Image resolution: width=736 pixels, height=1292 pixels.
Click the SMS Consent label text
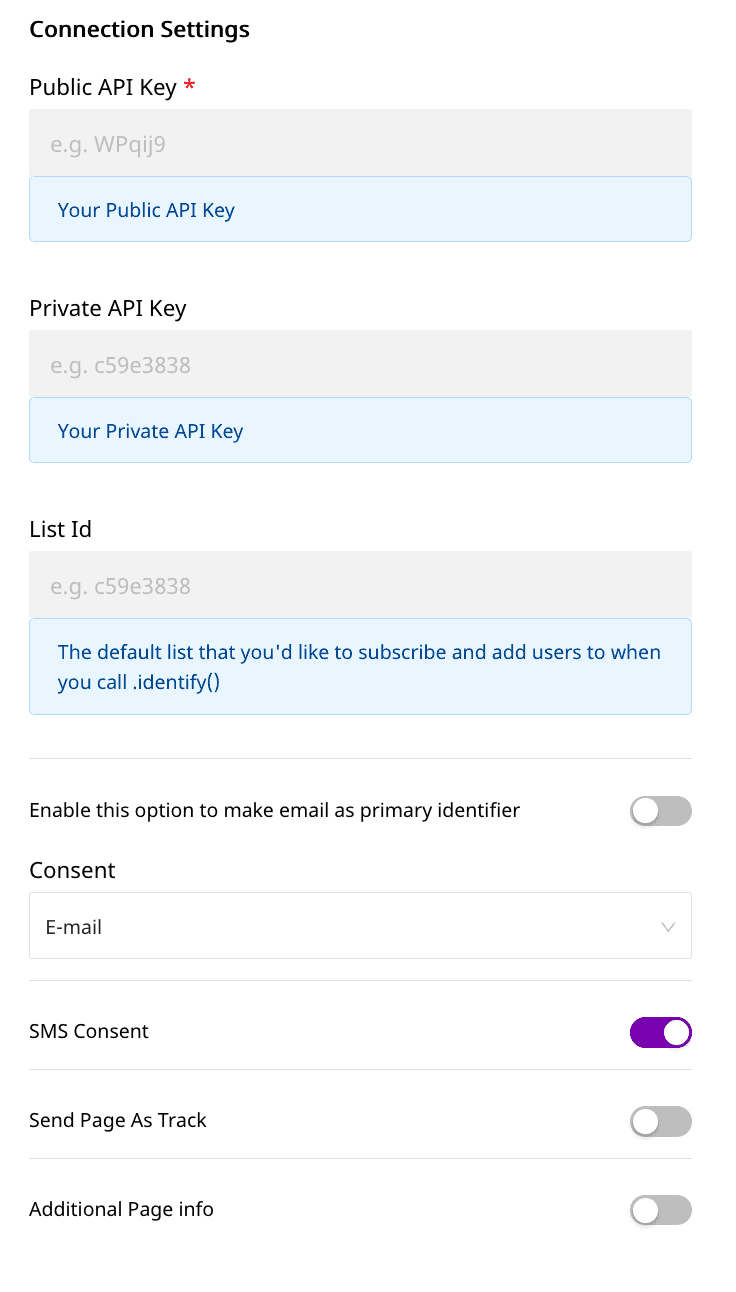click(x=89, y=1031)
